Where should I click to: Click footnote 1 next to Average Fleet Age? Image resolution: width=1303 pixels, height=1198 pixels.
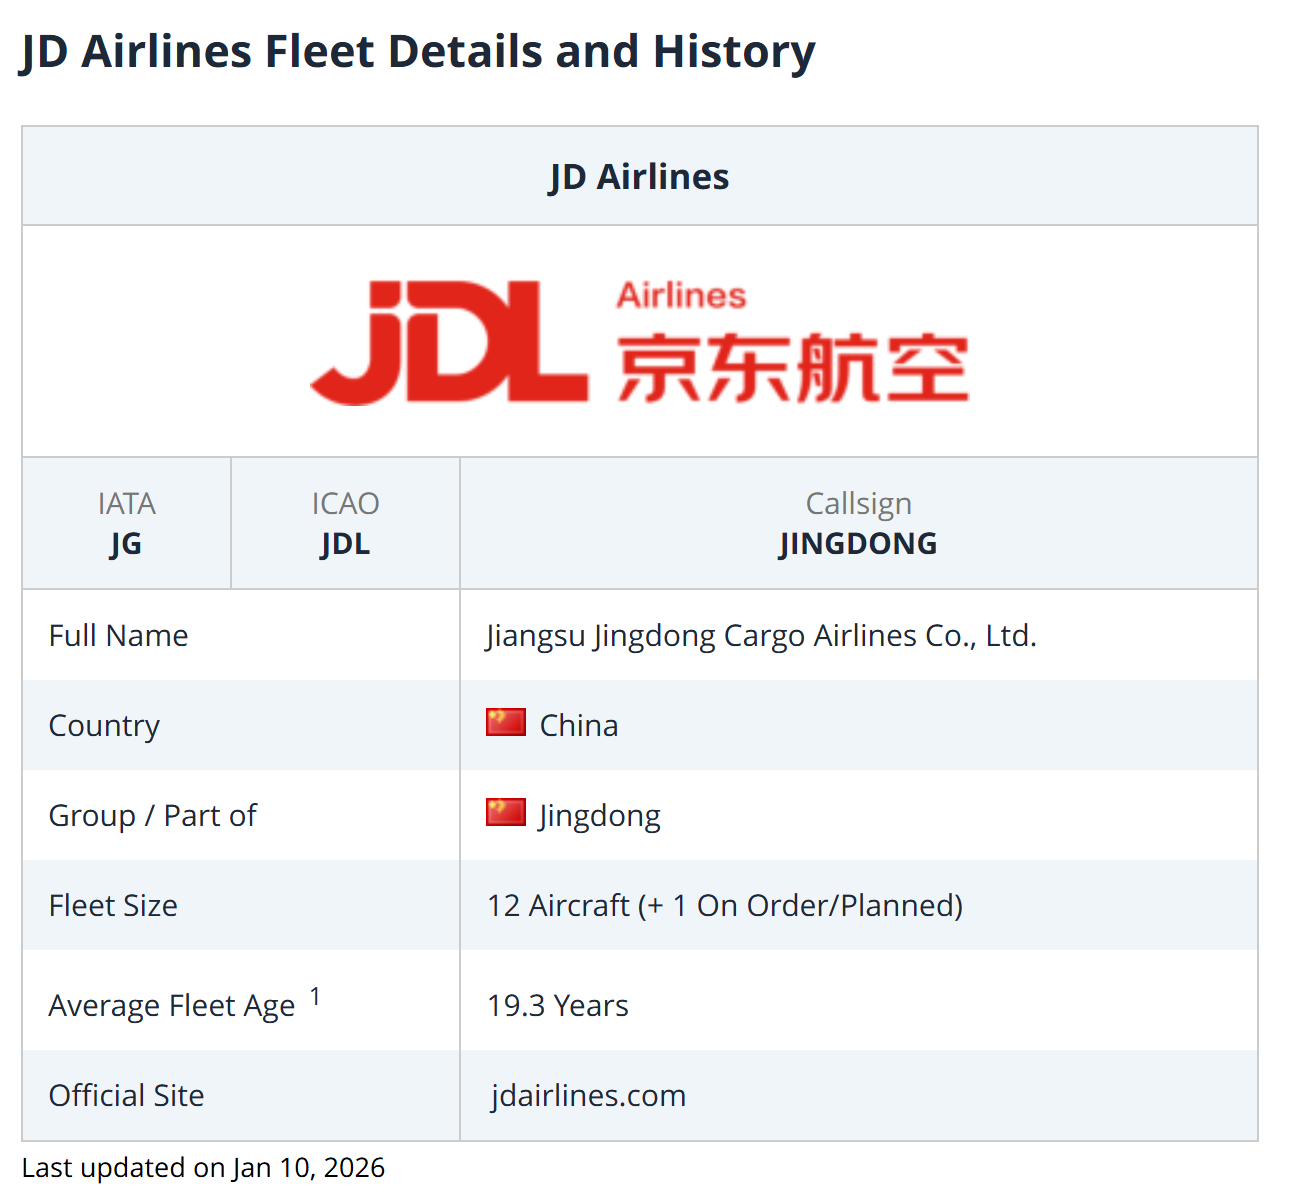(315, 996)
